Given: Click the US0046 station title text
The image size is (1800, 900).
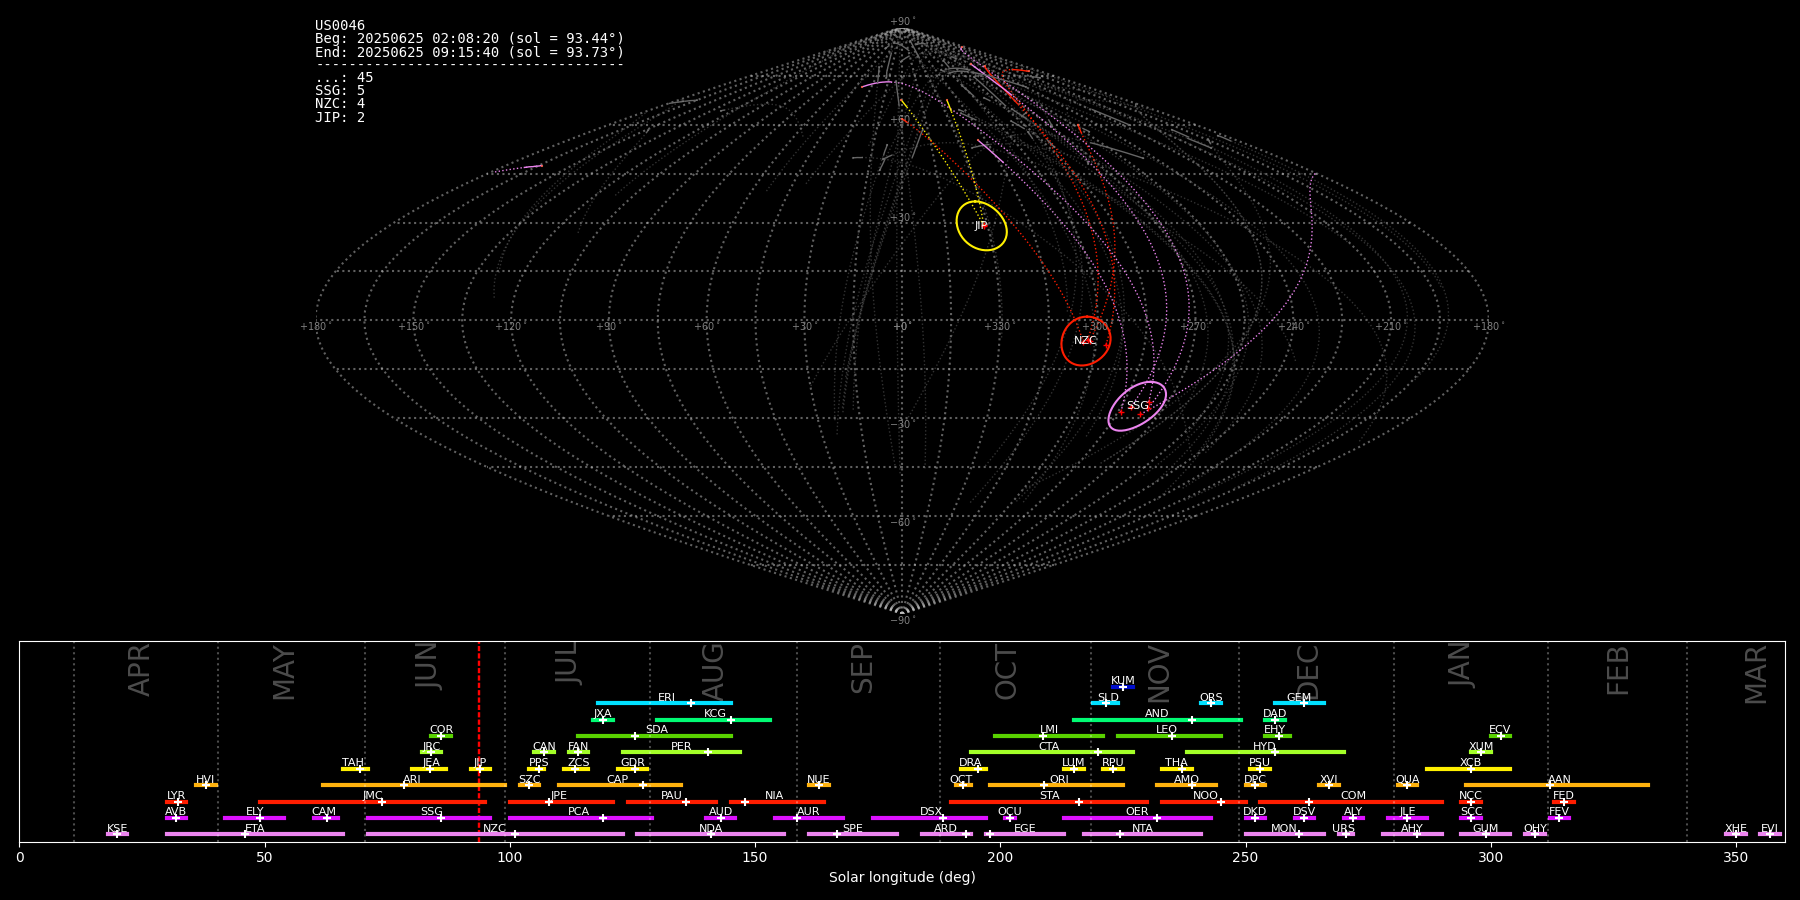Looking at the screenshot, I should tap(340, 26).
